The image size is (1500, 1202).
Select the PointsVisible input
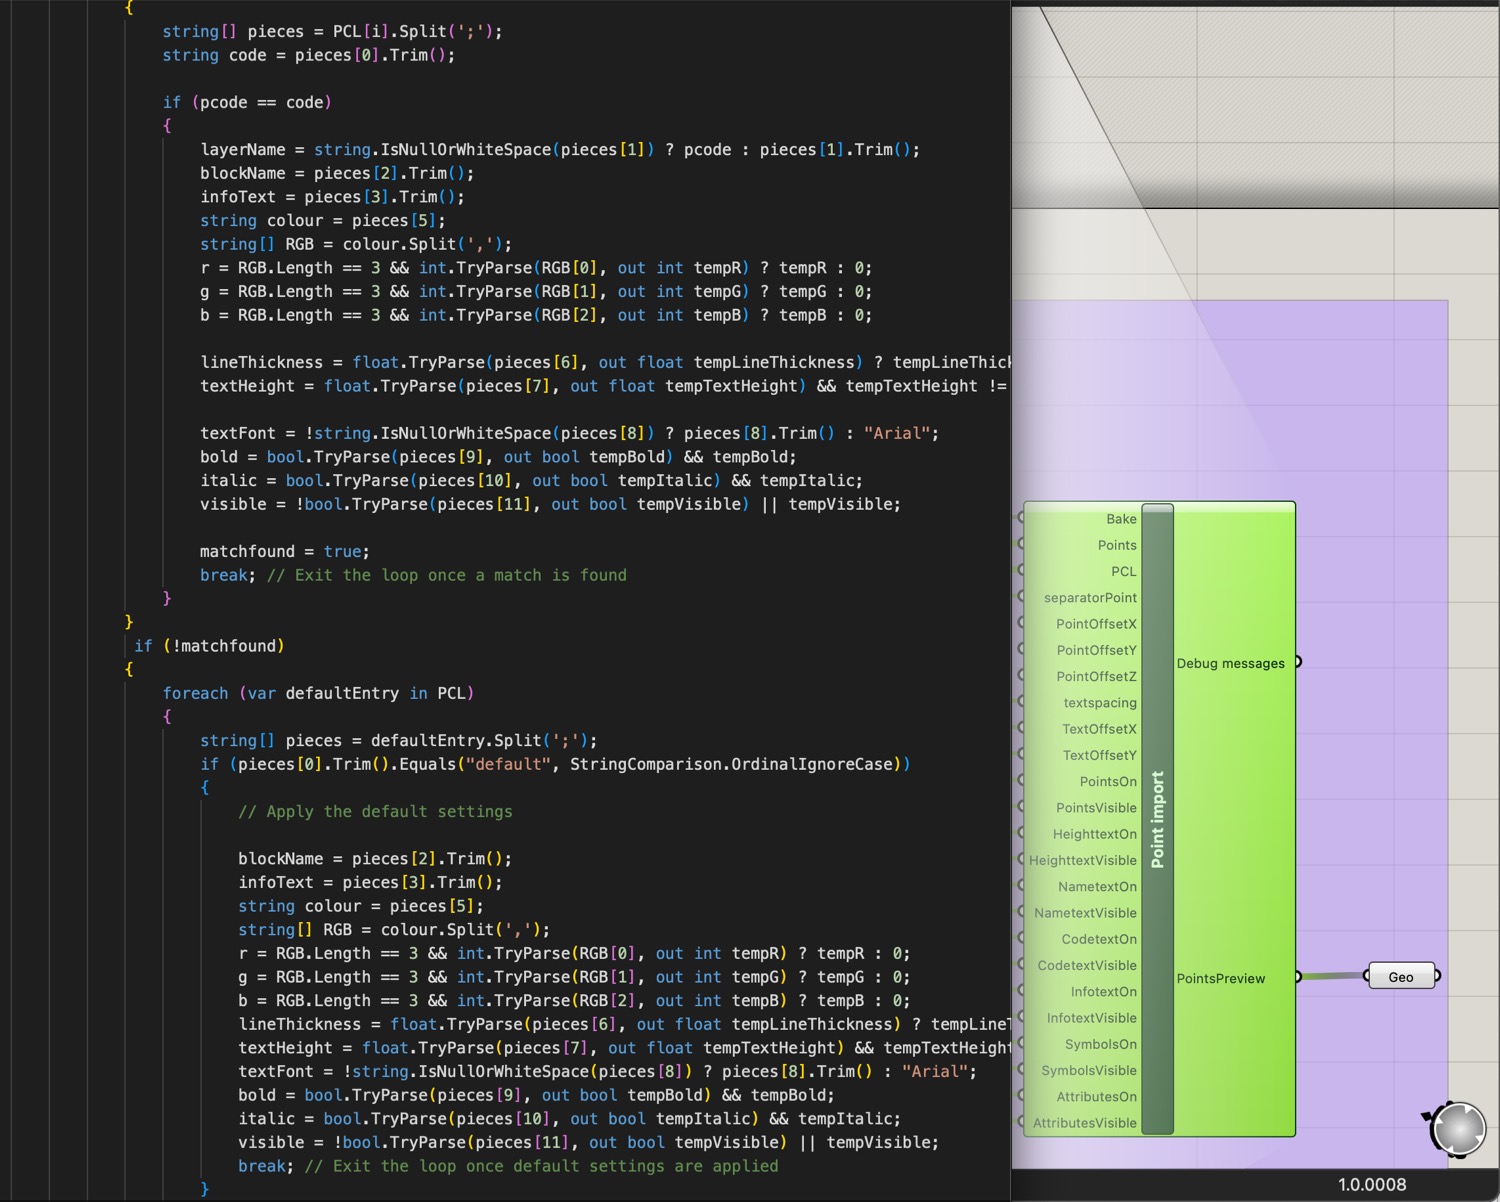pos(1096,808)
